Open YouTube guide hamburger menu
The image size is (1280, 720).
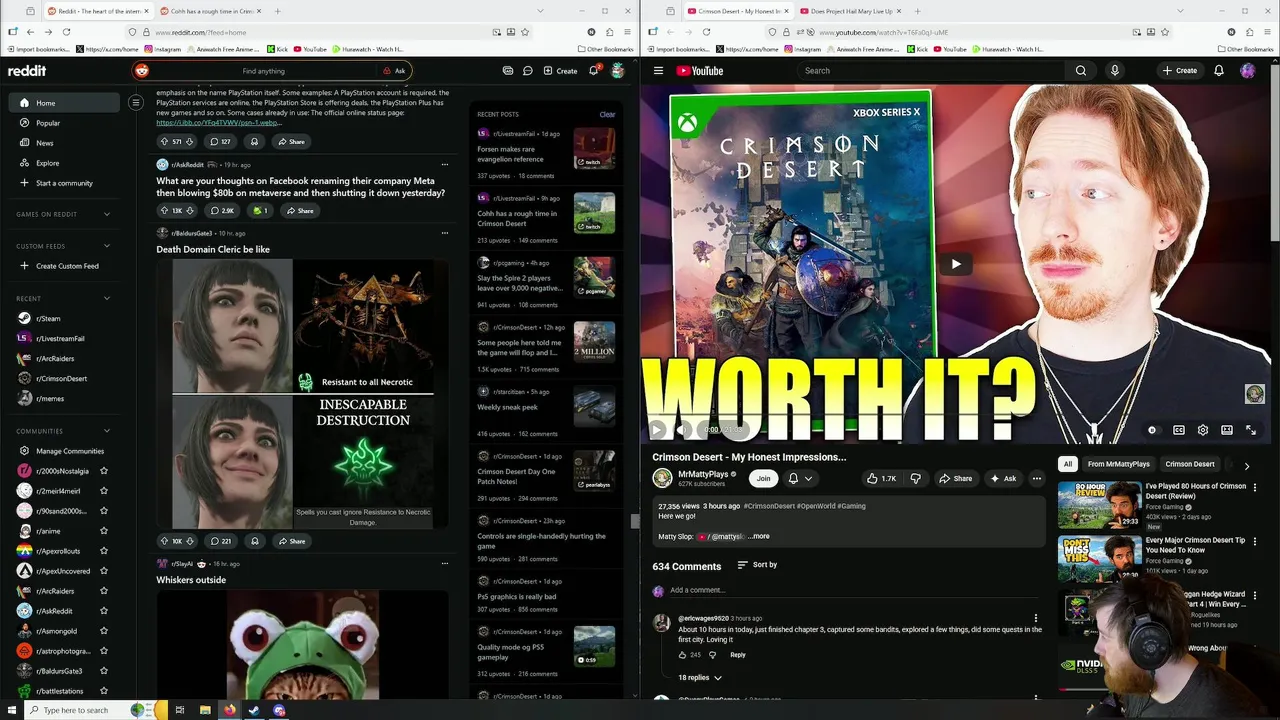(x=658, y=71)
